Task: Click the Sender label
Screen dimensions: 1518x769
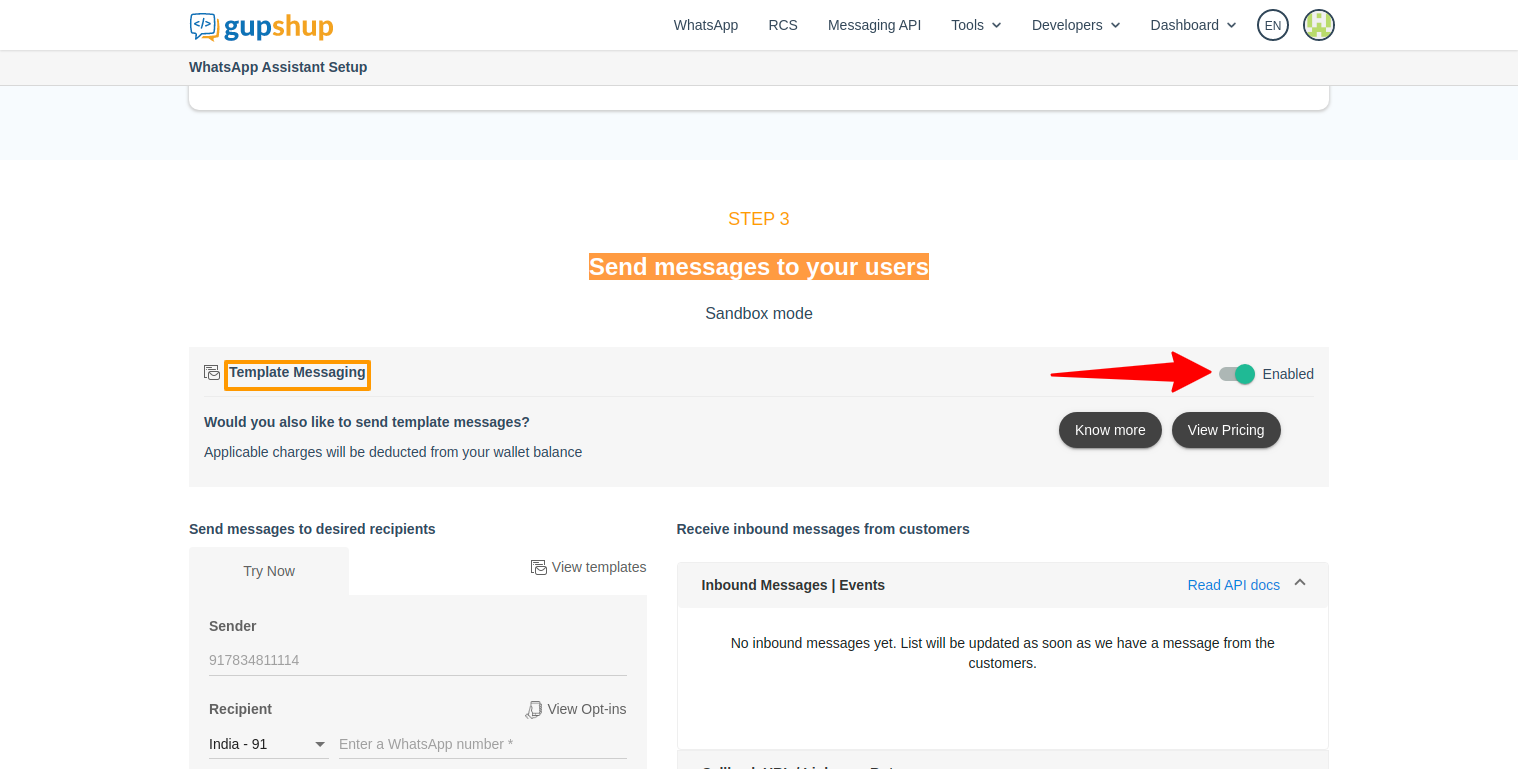Action: click(x=233, y=626)
